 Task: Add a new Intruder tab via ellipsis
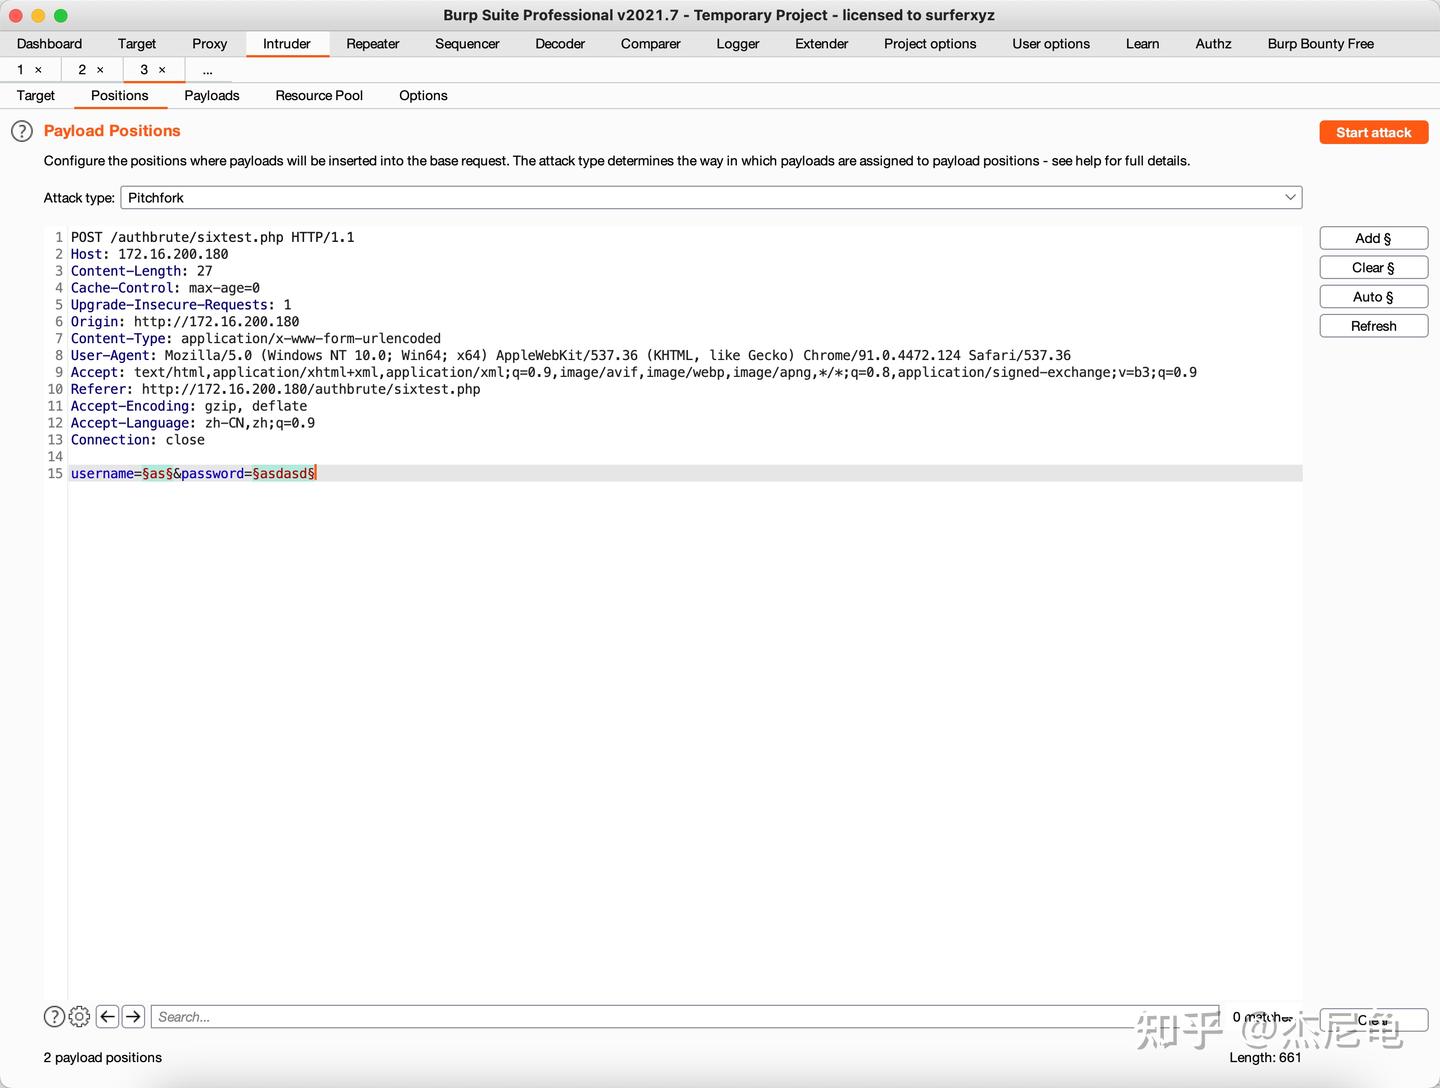click(208, 70)
